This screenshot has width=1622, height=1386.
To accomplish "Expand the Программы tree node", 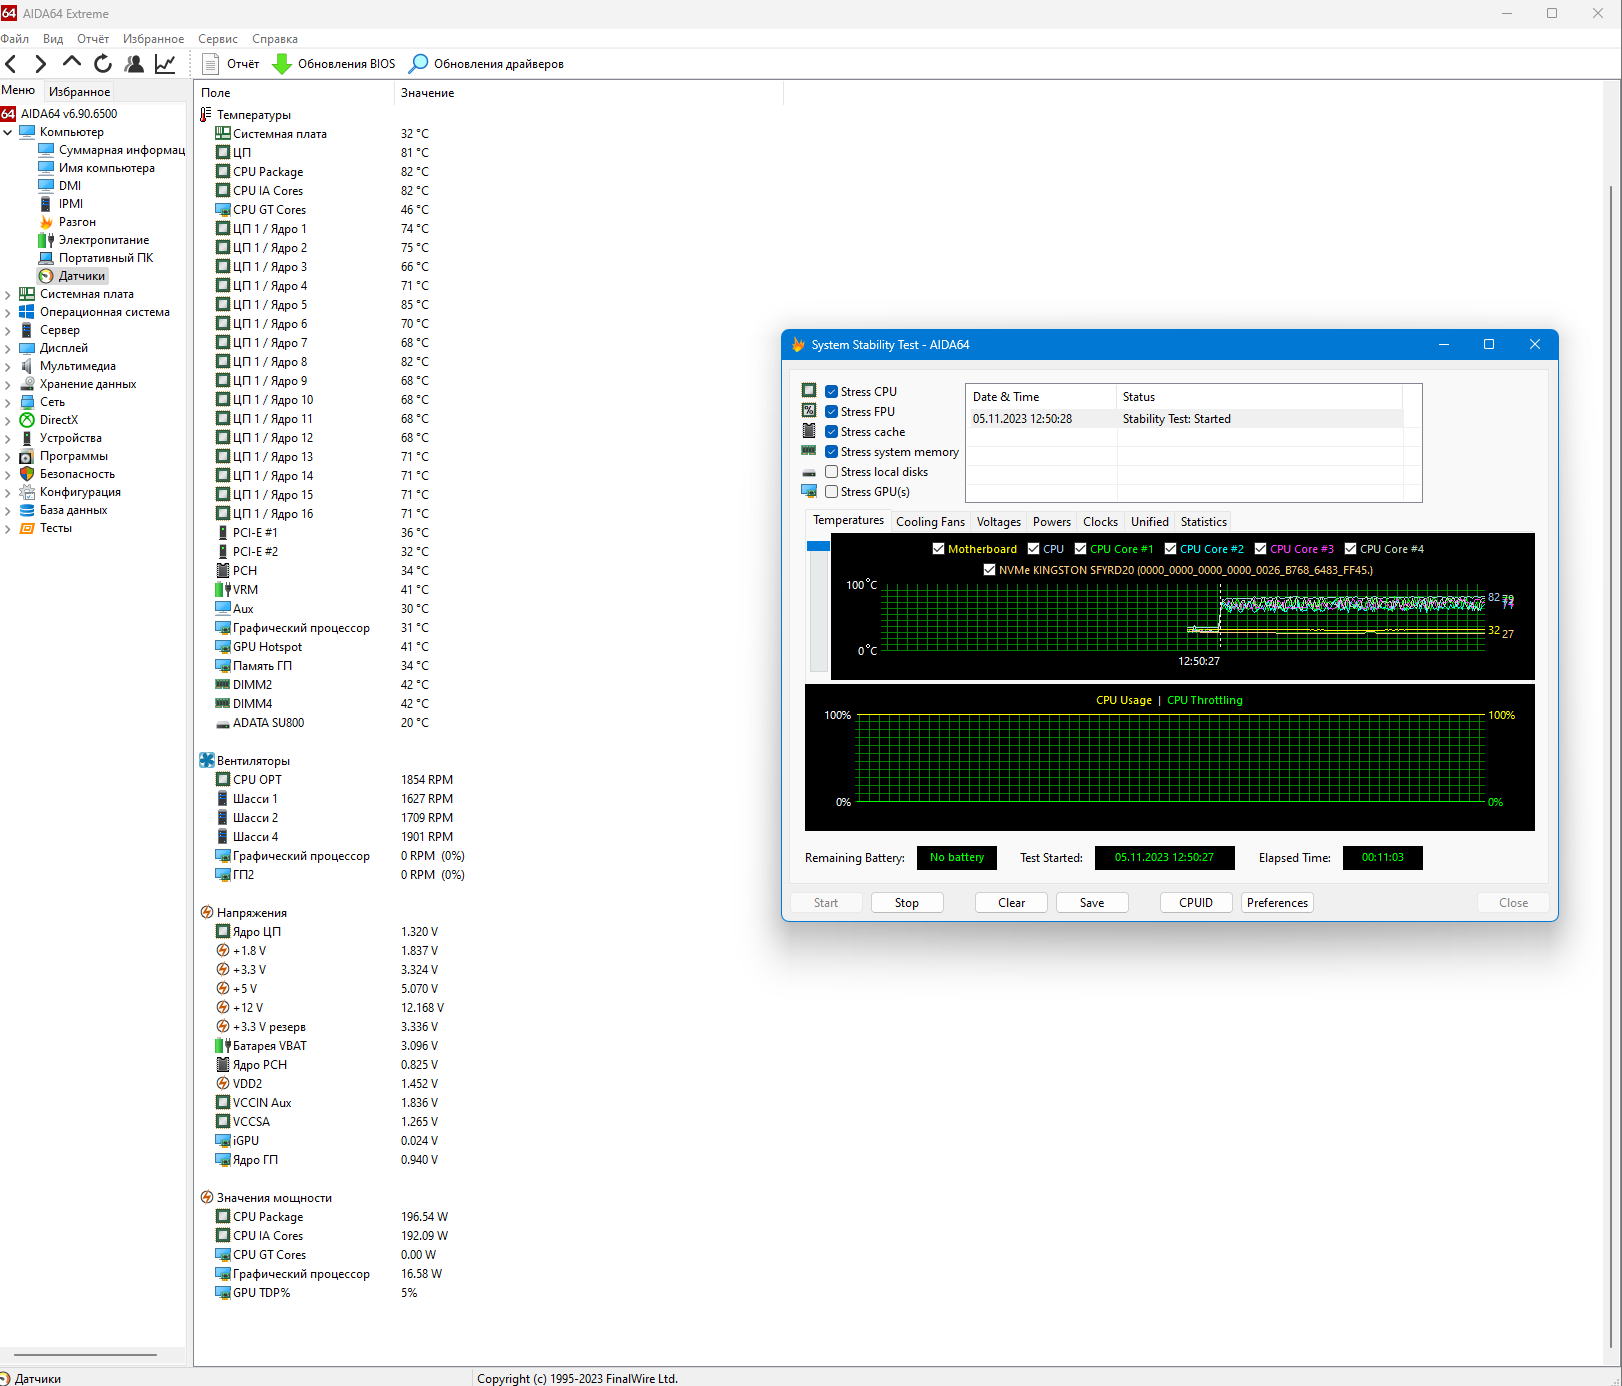I will [8, 456].
